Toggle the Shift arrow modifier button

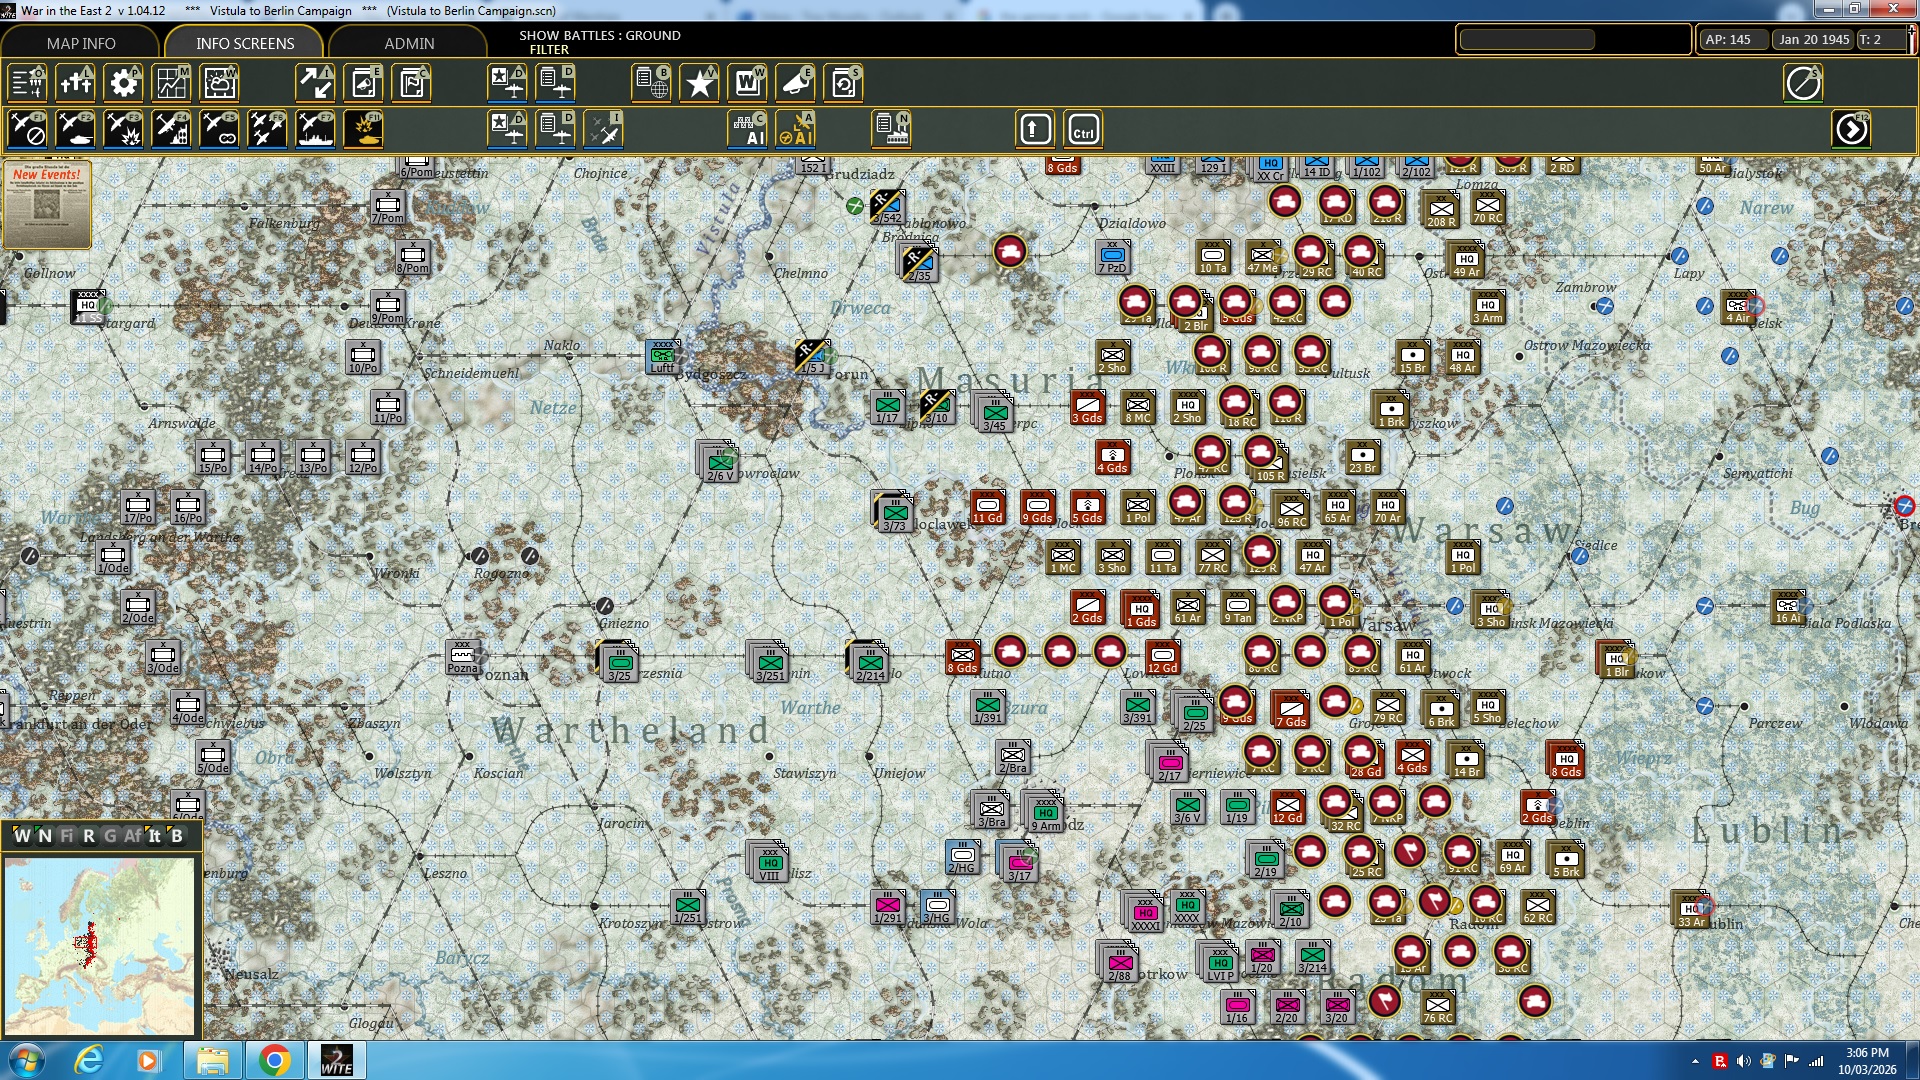[x=1035, y=130]
